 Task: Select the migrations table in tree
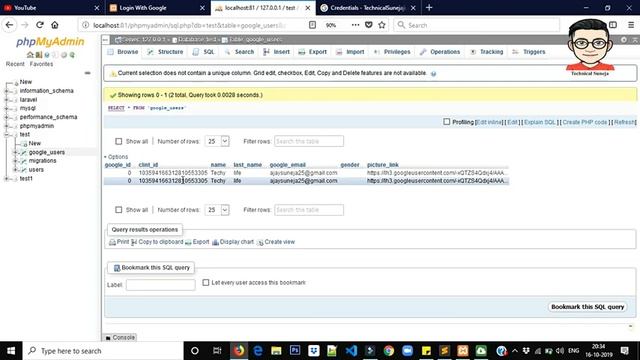tap(42, 161)
